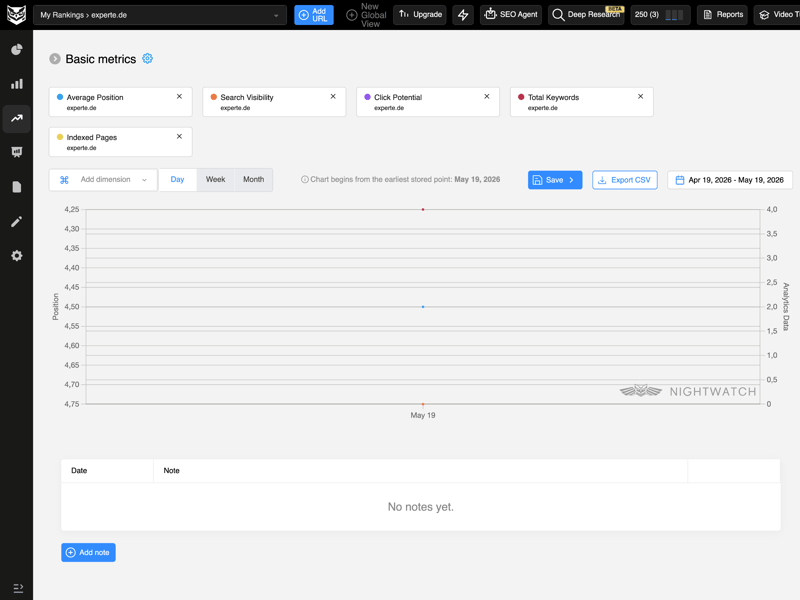Click the yellow Indexed Pages color dot

pyautogui.click(x=60, y=137)
